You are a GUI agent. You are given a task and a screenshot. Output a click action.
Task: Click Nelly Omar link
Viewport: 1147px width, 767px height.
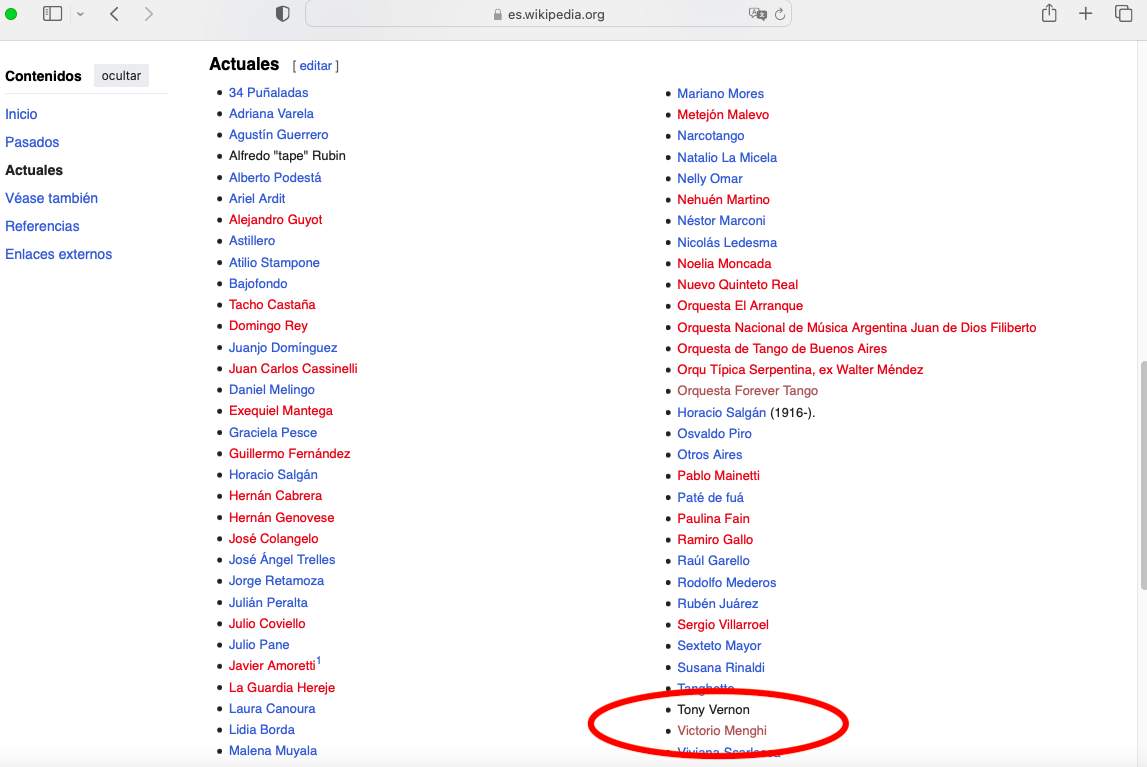(x=710, y=178)
